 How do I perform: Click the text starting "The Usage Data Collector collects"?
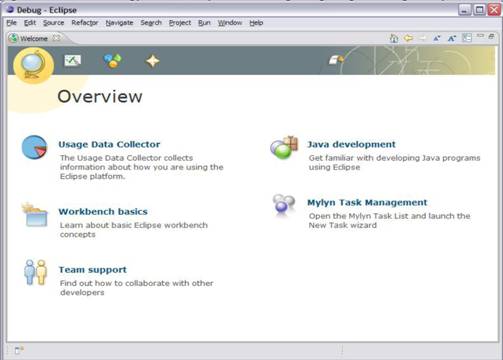[142, 167]
